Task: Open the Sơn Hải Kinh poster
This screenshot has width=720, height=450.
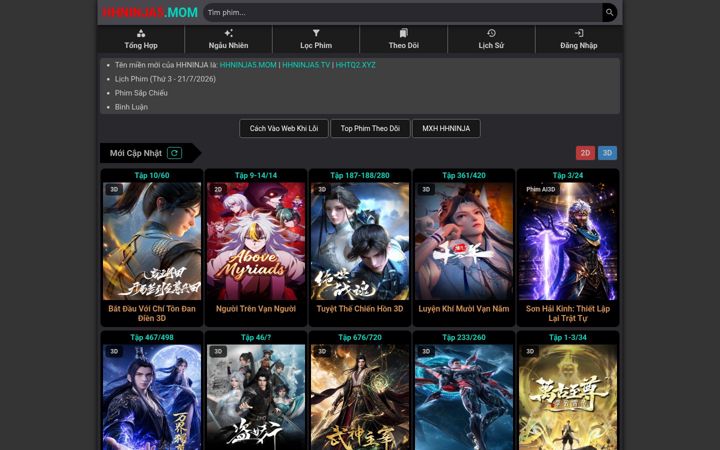Action: 568,241
